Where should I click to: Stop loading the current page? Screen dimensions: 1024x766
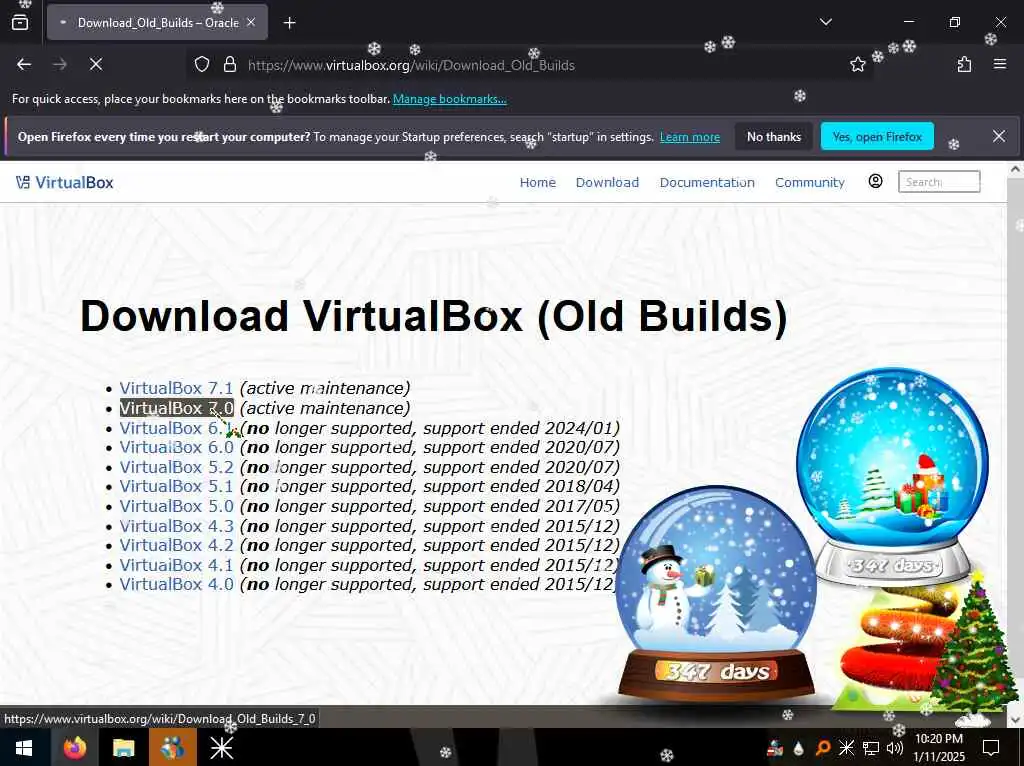pyautogui.click(x=96, y=65)
